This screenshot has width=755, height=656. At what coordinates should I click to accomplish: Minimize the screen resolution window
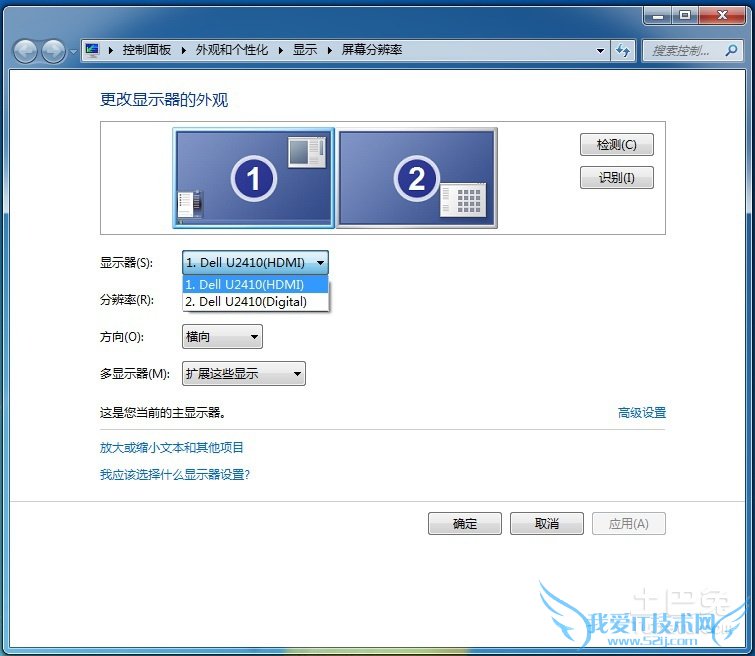[x=658, y=15]
